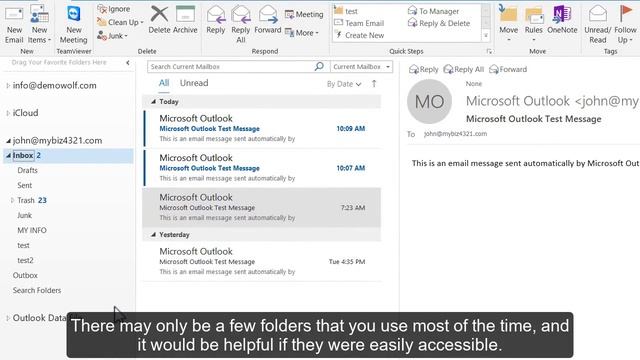Reverse sort order with the arrow
The width and height of the screenshot is (640, 360).
374,84
